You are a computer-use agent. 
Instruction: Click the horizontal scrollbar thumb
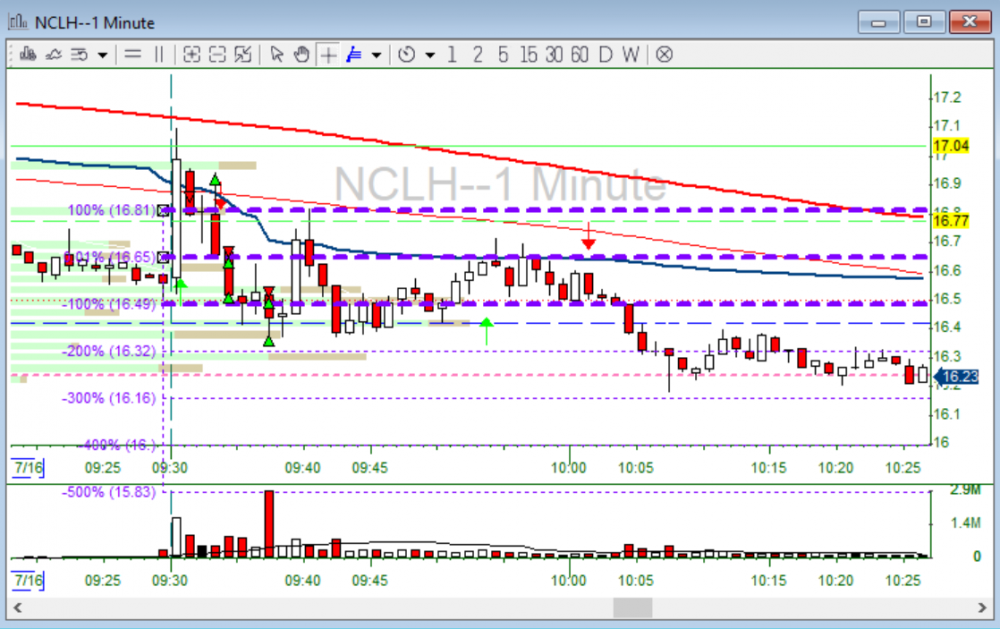tap(632, 608)
